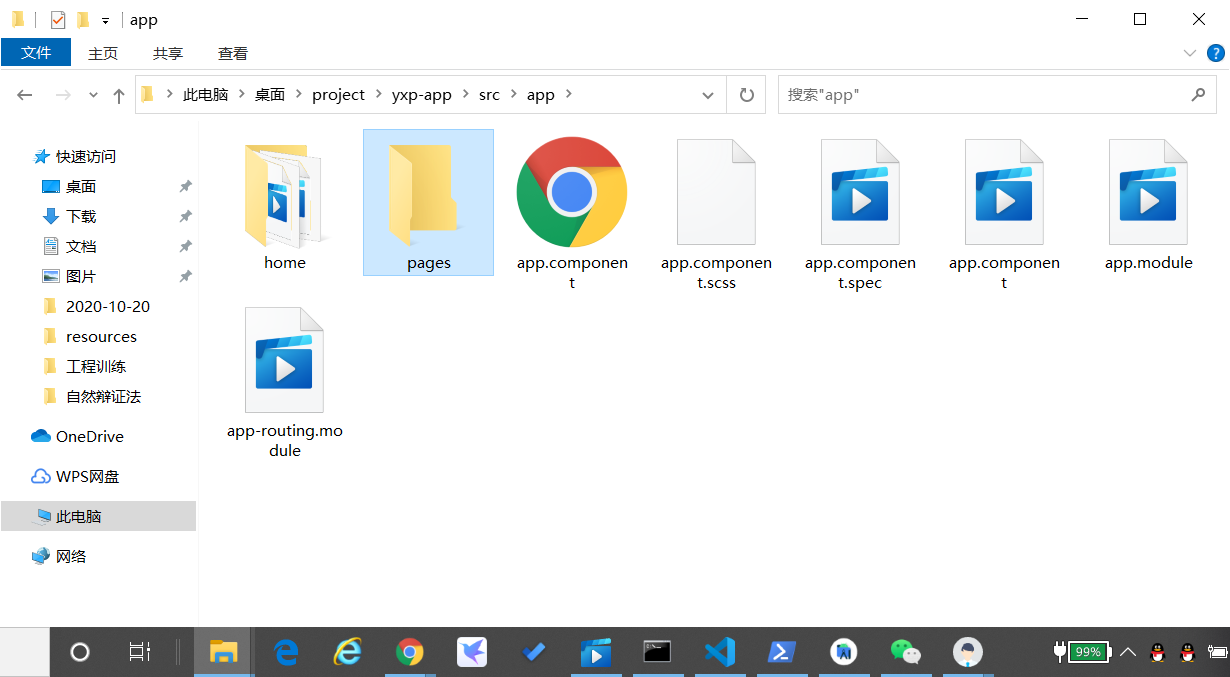Select 快速访问 in the navigation pane

[x=86, y=156]
